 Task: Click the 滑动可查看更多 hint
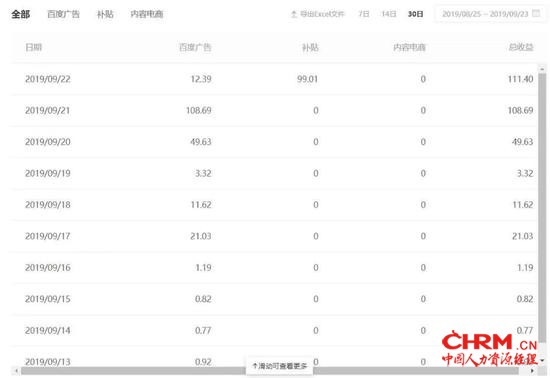point(280,366)
